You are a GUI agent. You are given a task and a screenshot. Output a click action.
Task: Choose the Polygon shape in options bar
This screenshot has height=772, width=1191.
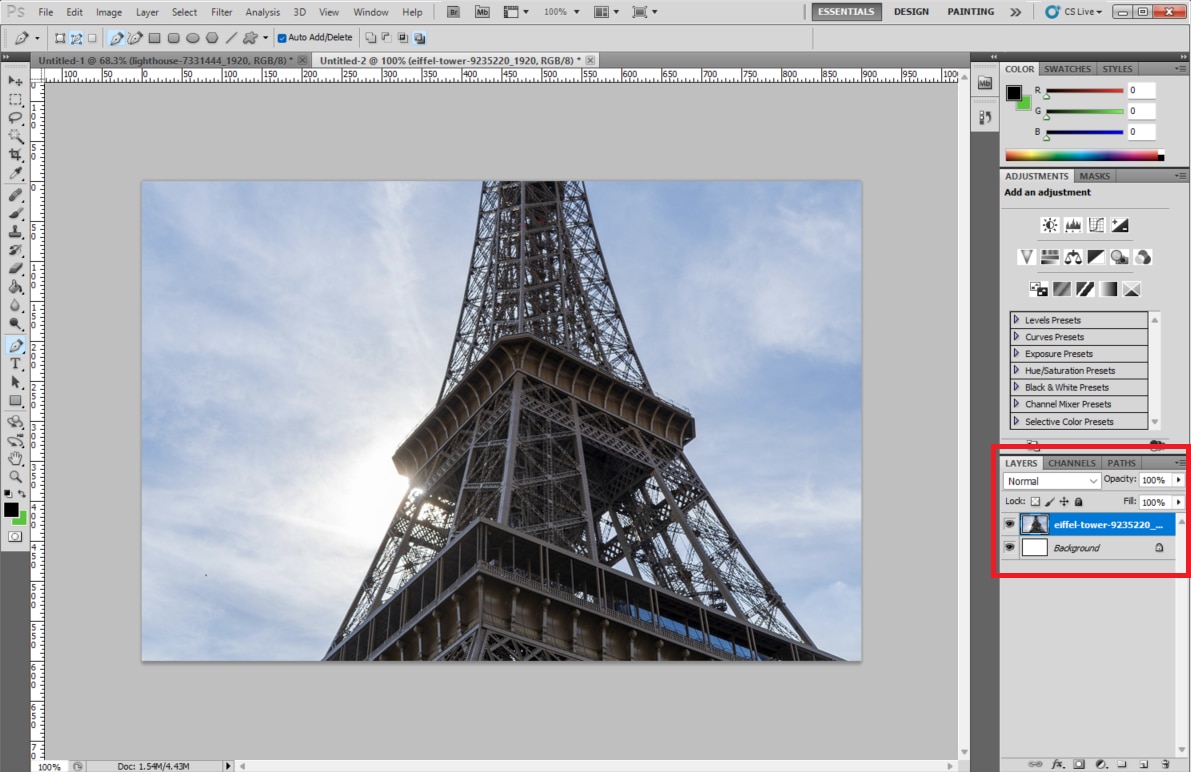click(x=212, y=37)
